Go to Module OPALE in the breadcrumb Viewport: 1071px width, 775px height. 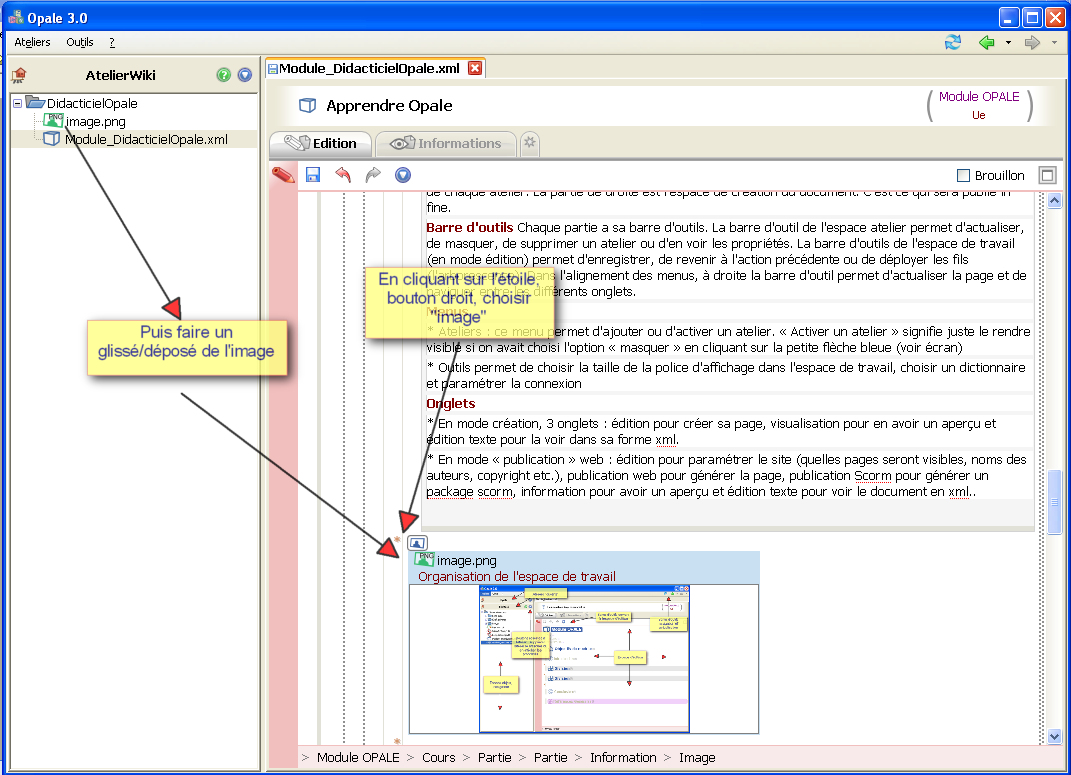pyautogui.click(x=358, y=757)
